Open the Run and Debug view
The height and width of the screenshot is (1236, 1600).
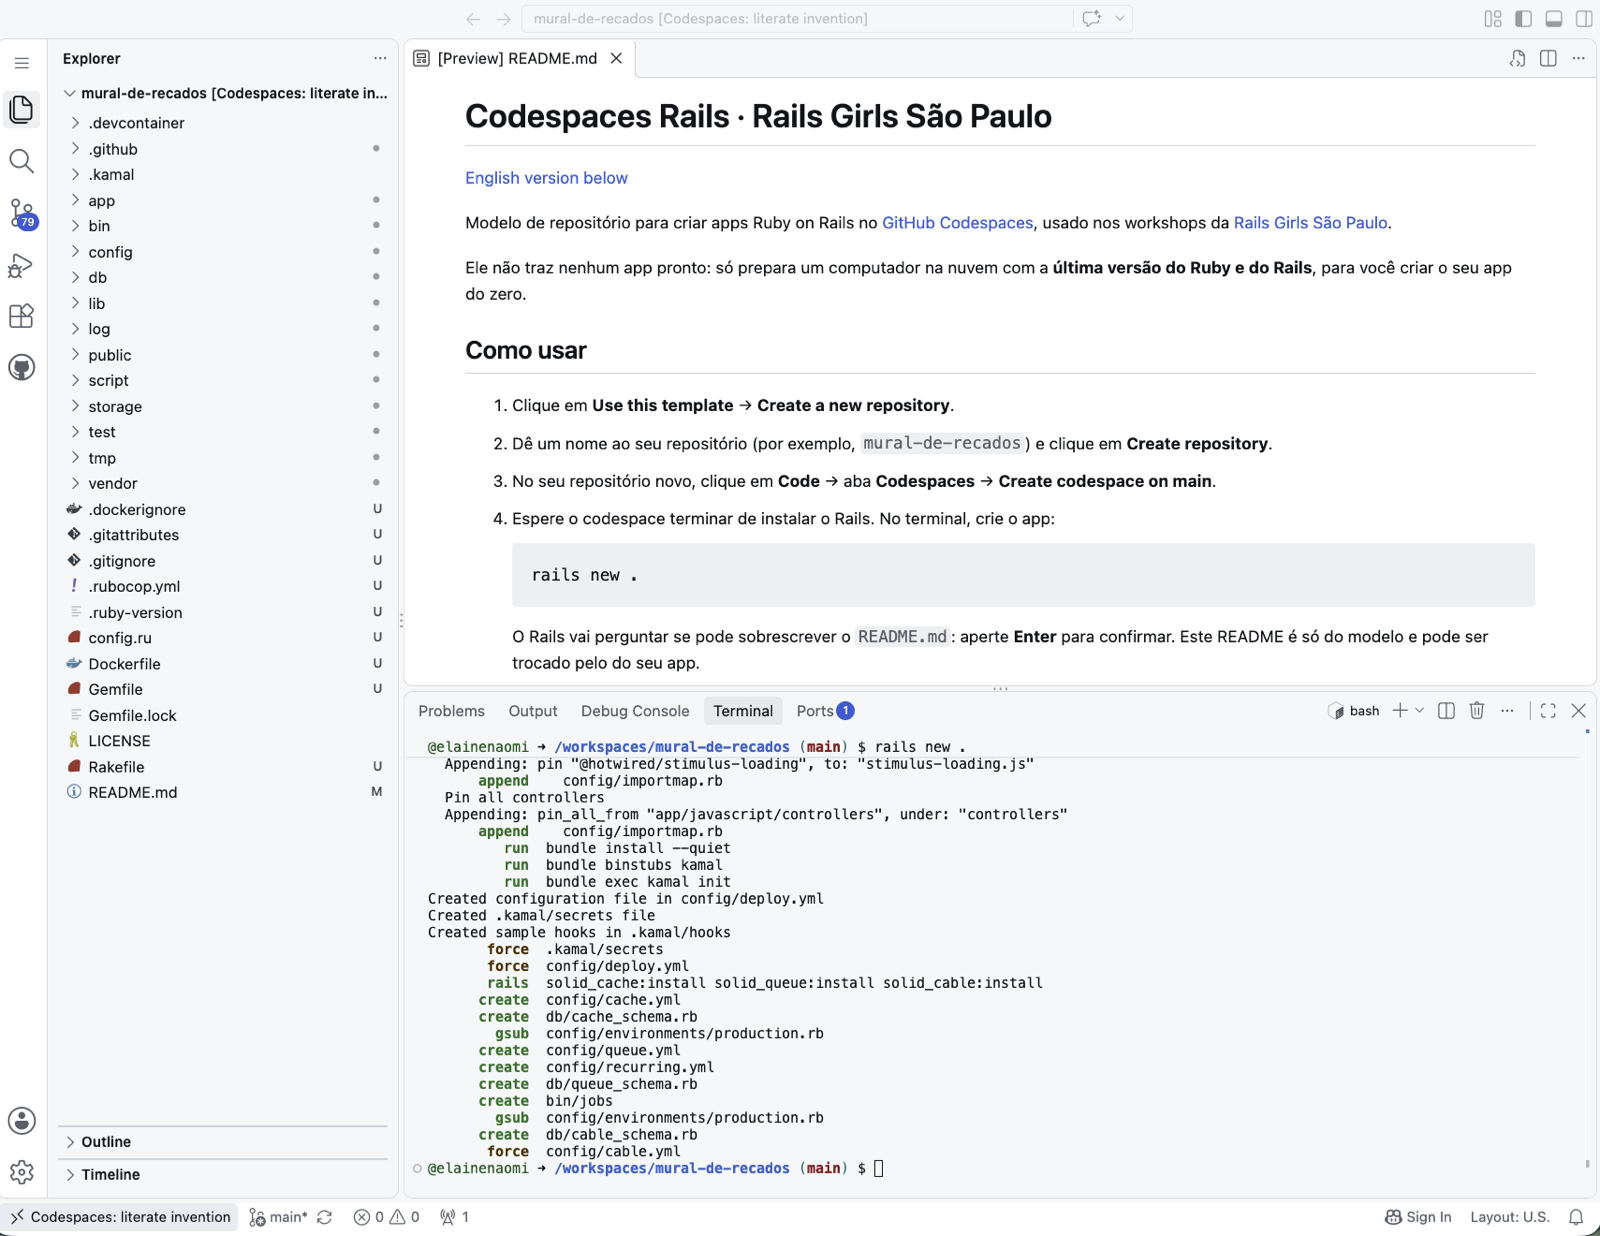point(22,265)
